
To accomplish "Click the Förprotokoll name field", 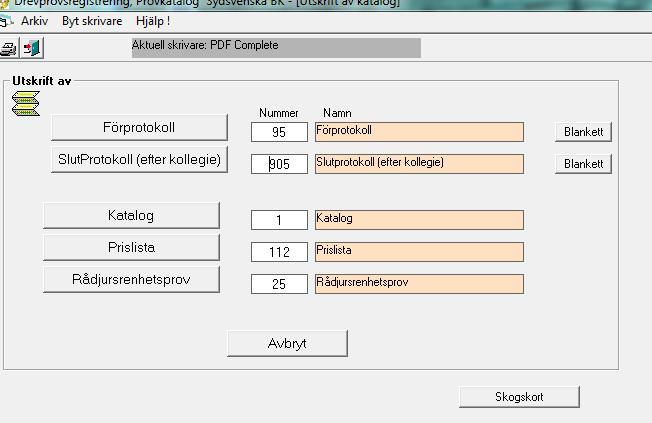I will (x=419, y=132).
